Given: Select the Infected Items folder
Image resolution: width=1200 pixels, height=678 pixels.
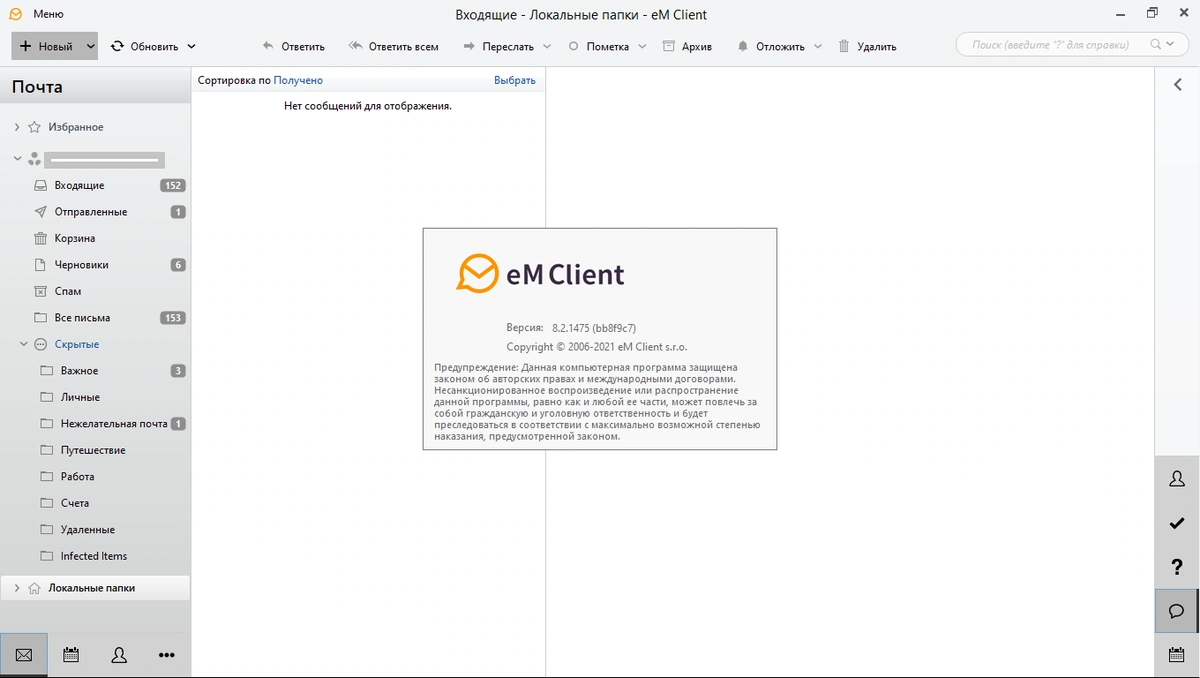Looking at the screenshot, I should [95, 556].
